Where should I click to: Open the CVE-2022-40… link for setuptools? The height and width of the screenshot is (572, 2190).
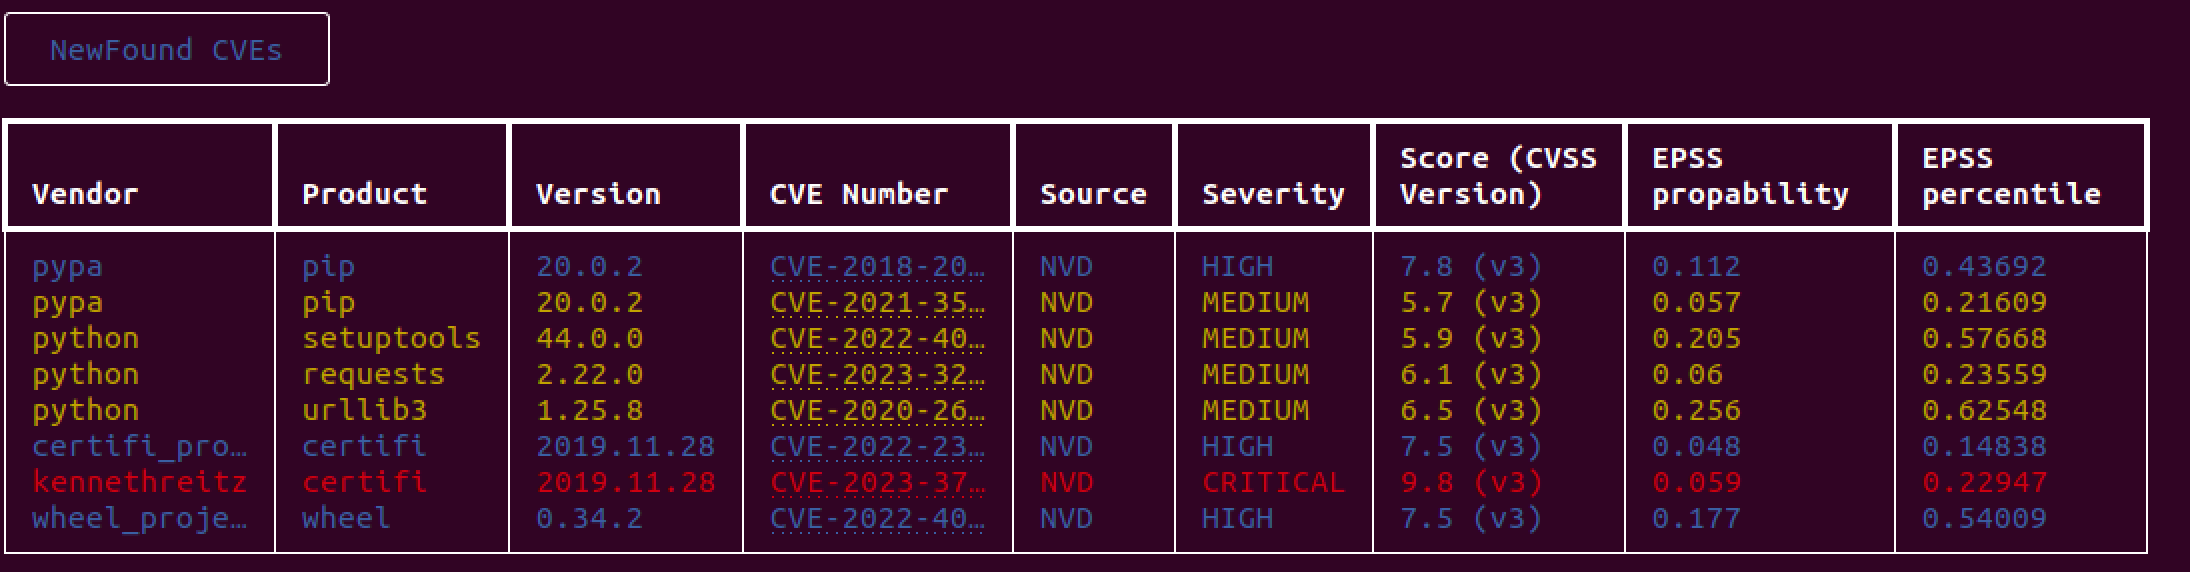[x=877, y=339]
